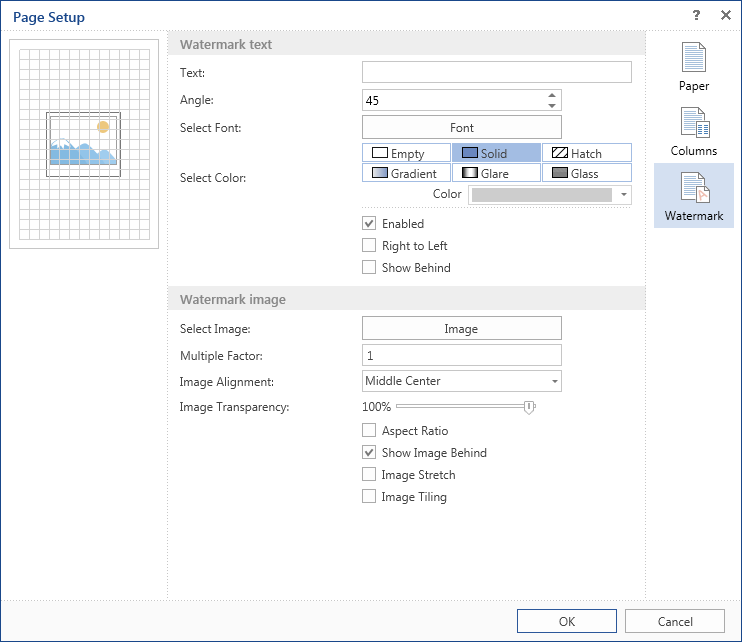The image size is (742, 642).
Task: Check the Image Tiling box
Action: pyautogui.click(x=370, y=497)
